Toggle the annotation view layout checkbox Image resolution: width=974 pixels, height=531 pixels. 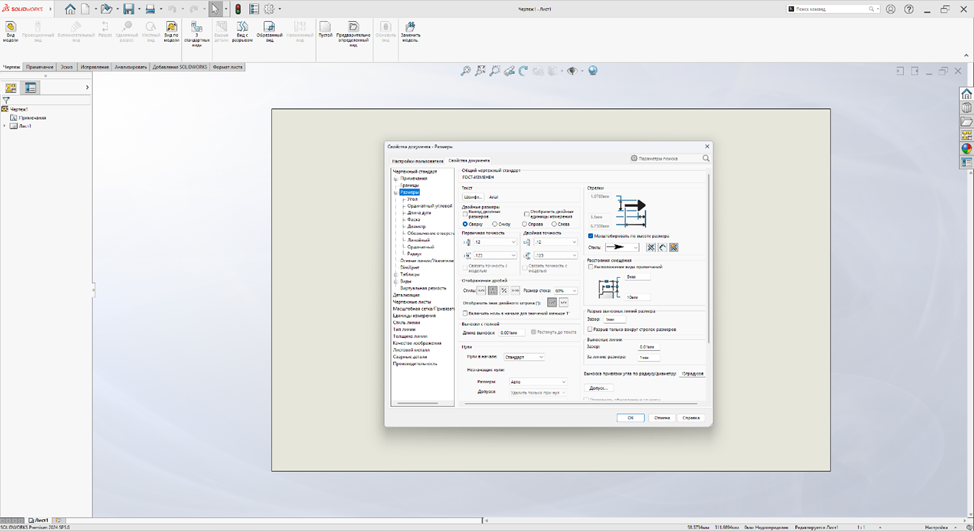(591, 267)
